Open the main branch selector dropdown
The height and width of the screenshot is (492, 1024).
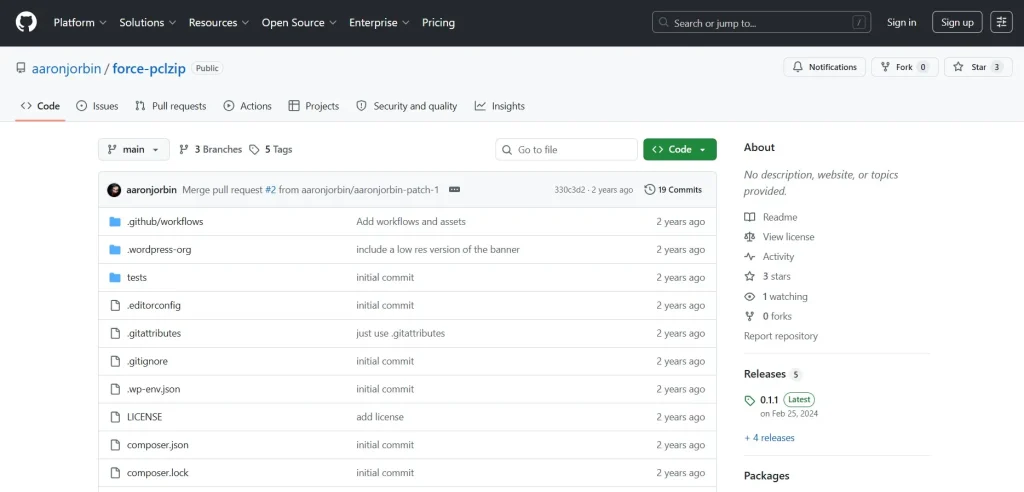[x=134, y=150]
